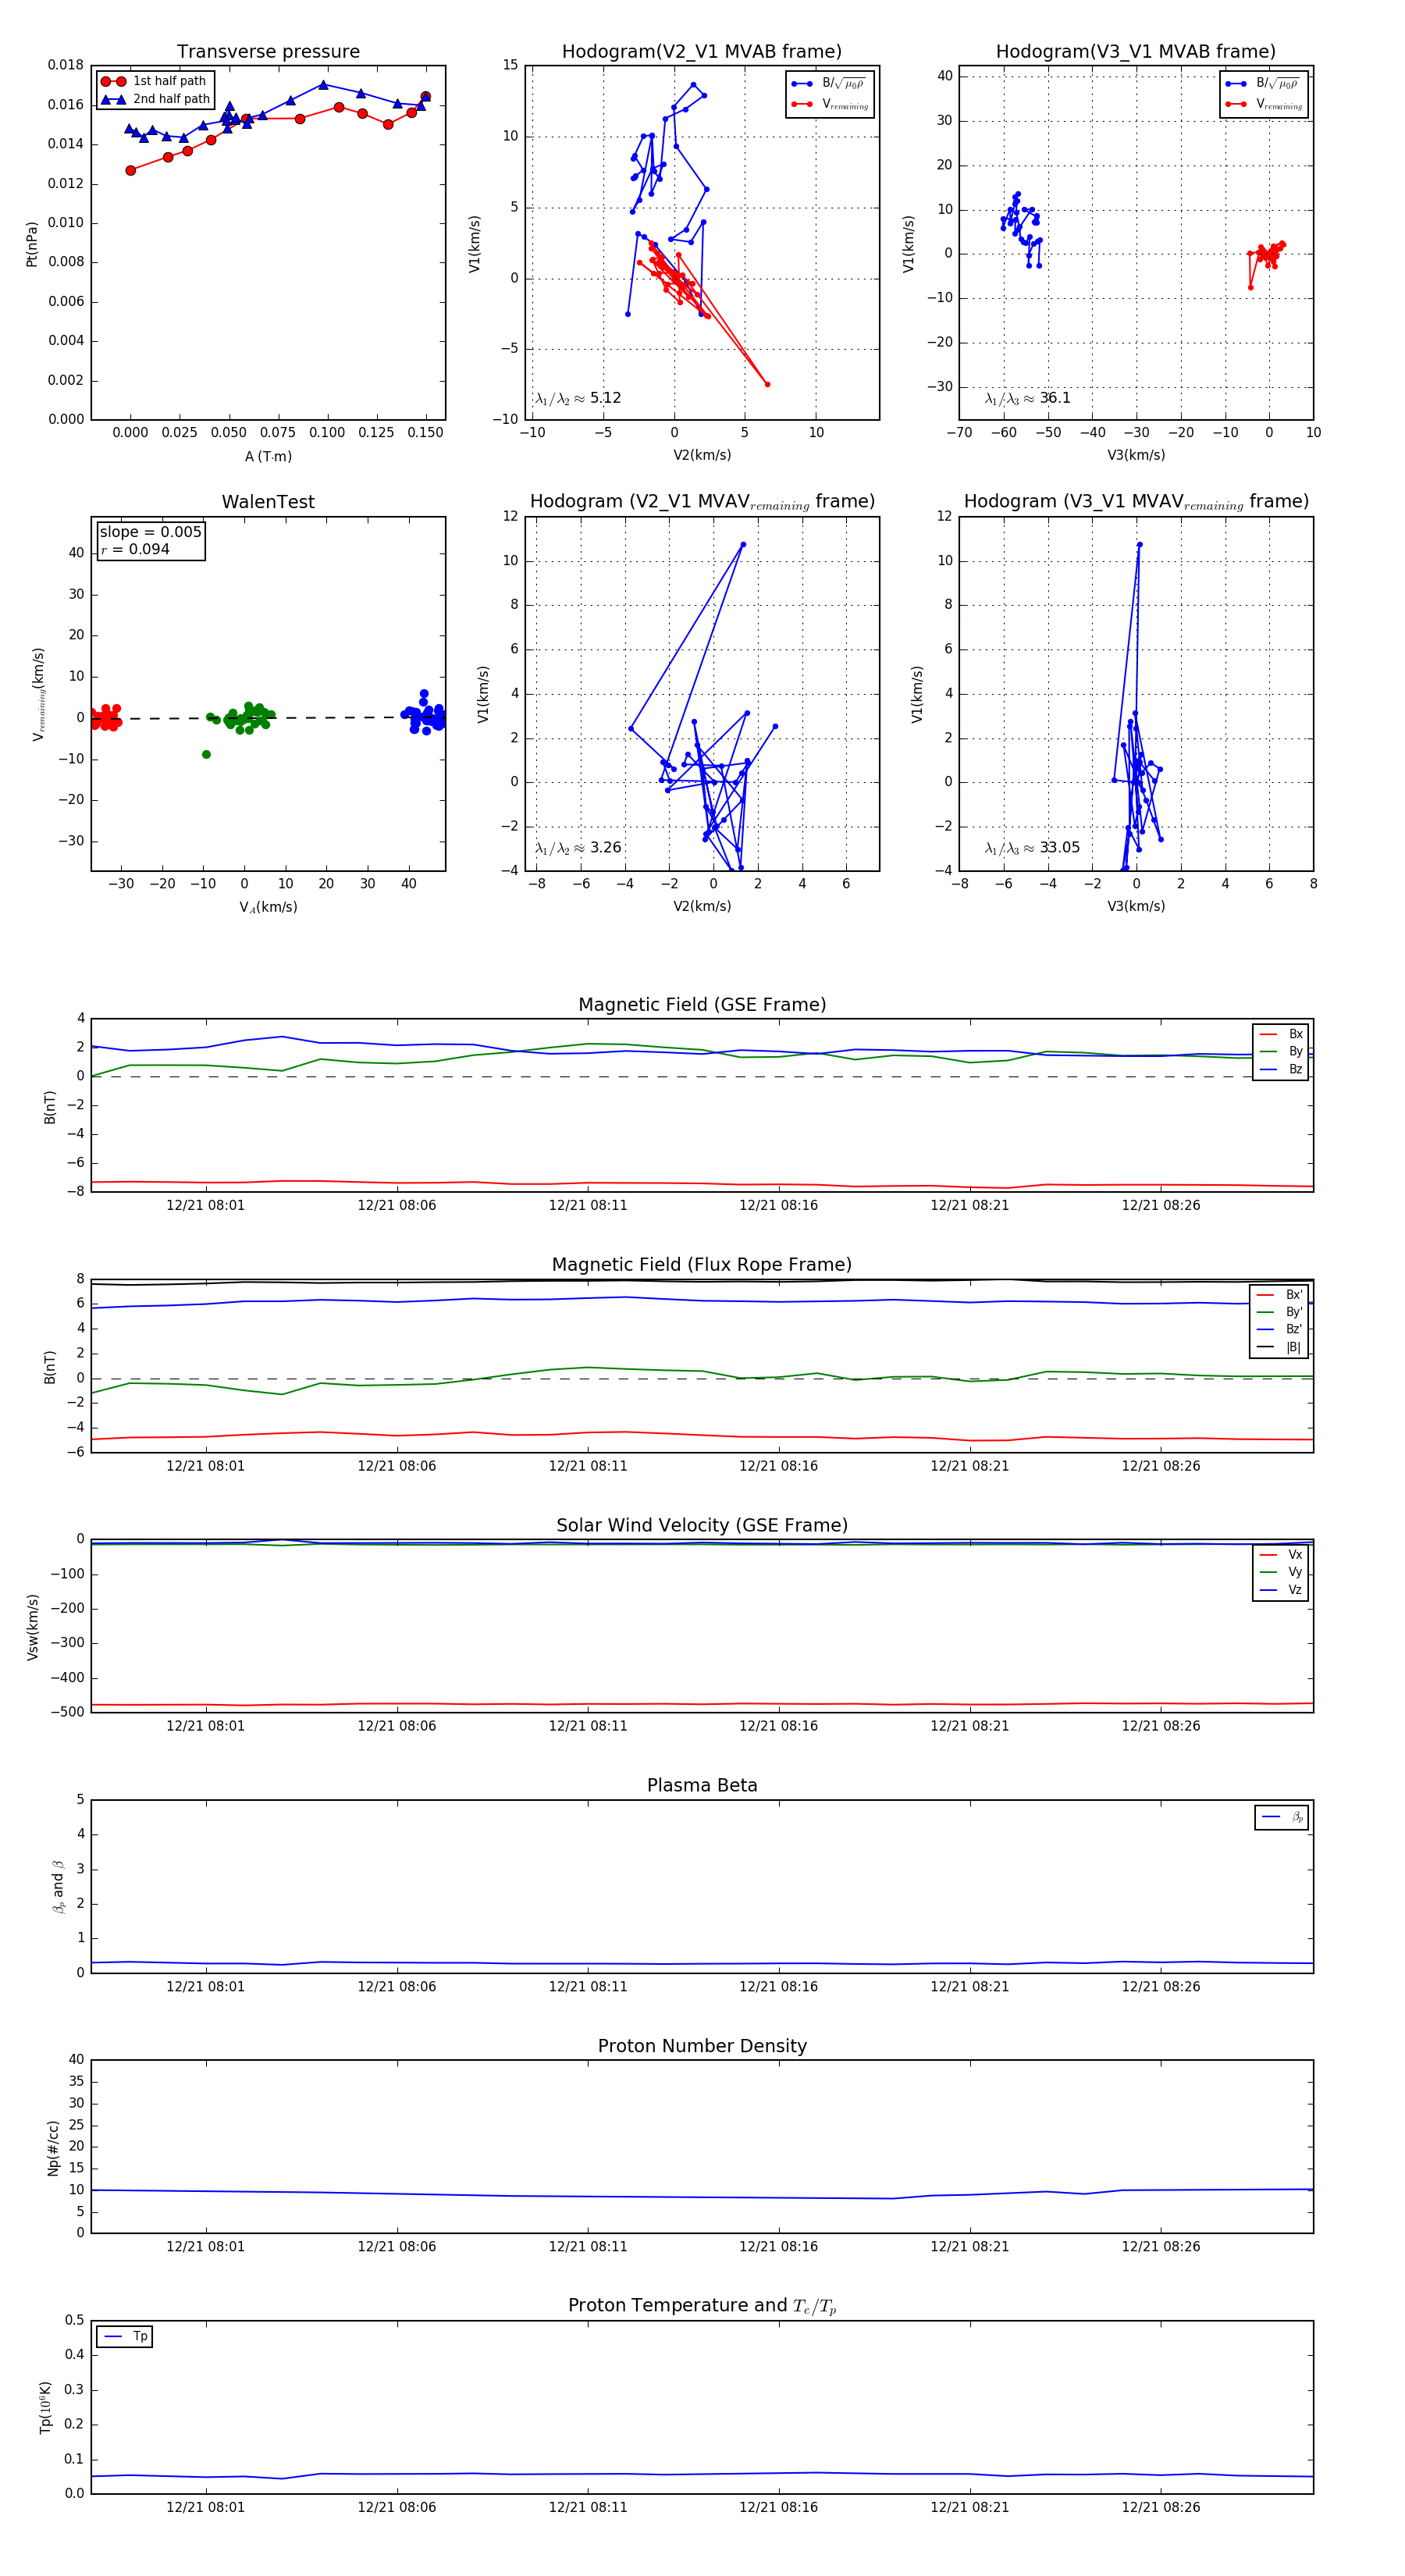Click the "Hodogram (V3_V1 MVAV remaining frame)" title
Image resolution: width=1405 pixels, height=2576 pixels.
coord(1136,502)
